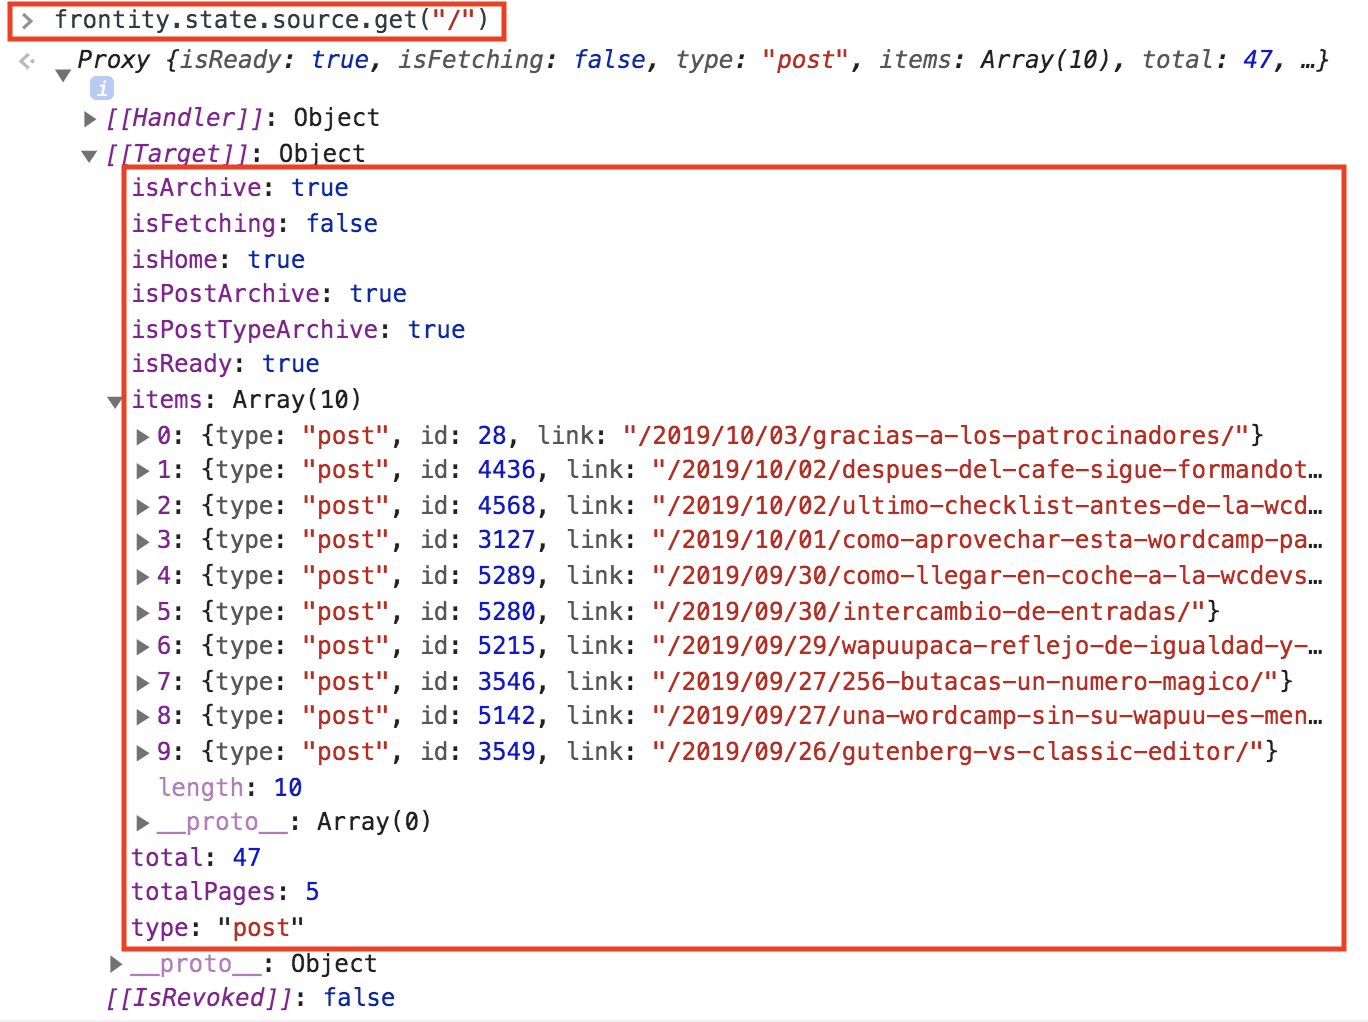Click the intercambio-de-entradas link string
Screen dimensions: 1368x1022
point(929,612)
